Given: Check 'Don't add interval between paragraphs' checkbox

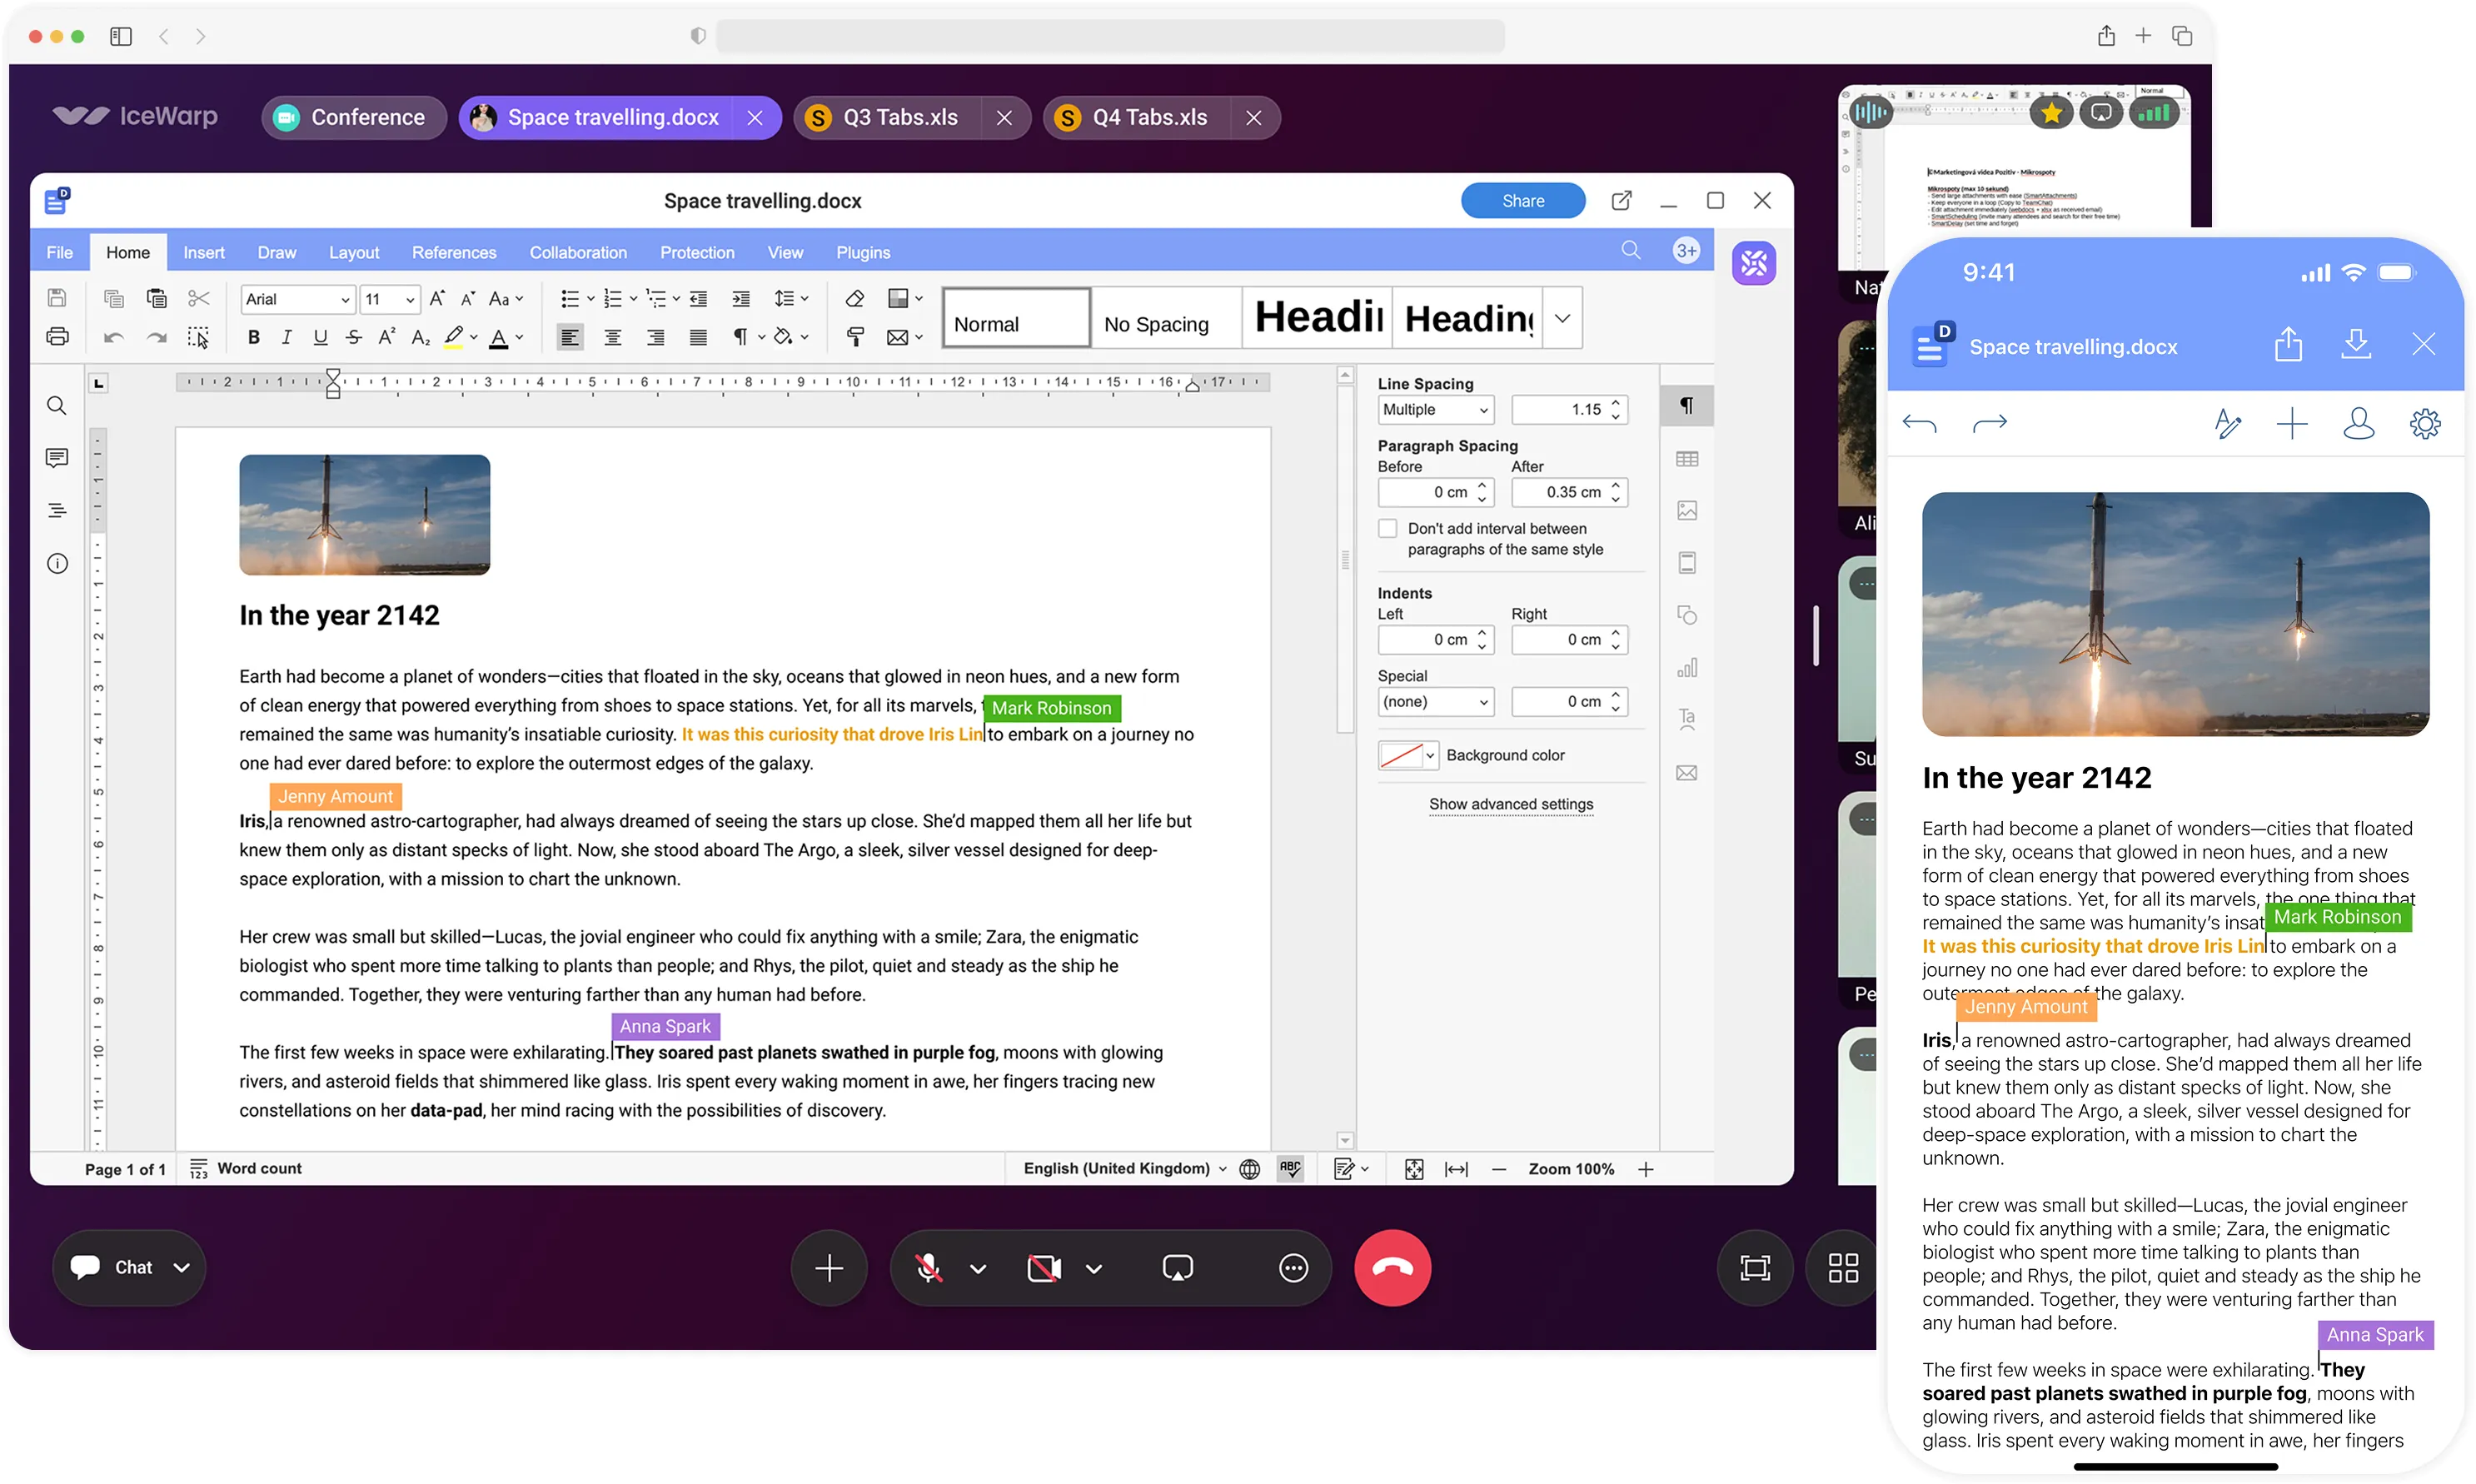Looking at the screenshot, I should (x=1388, y=528).
